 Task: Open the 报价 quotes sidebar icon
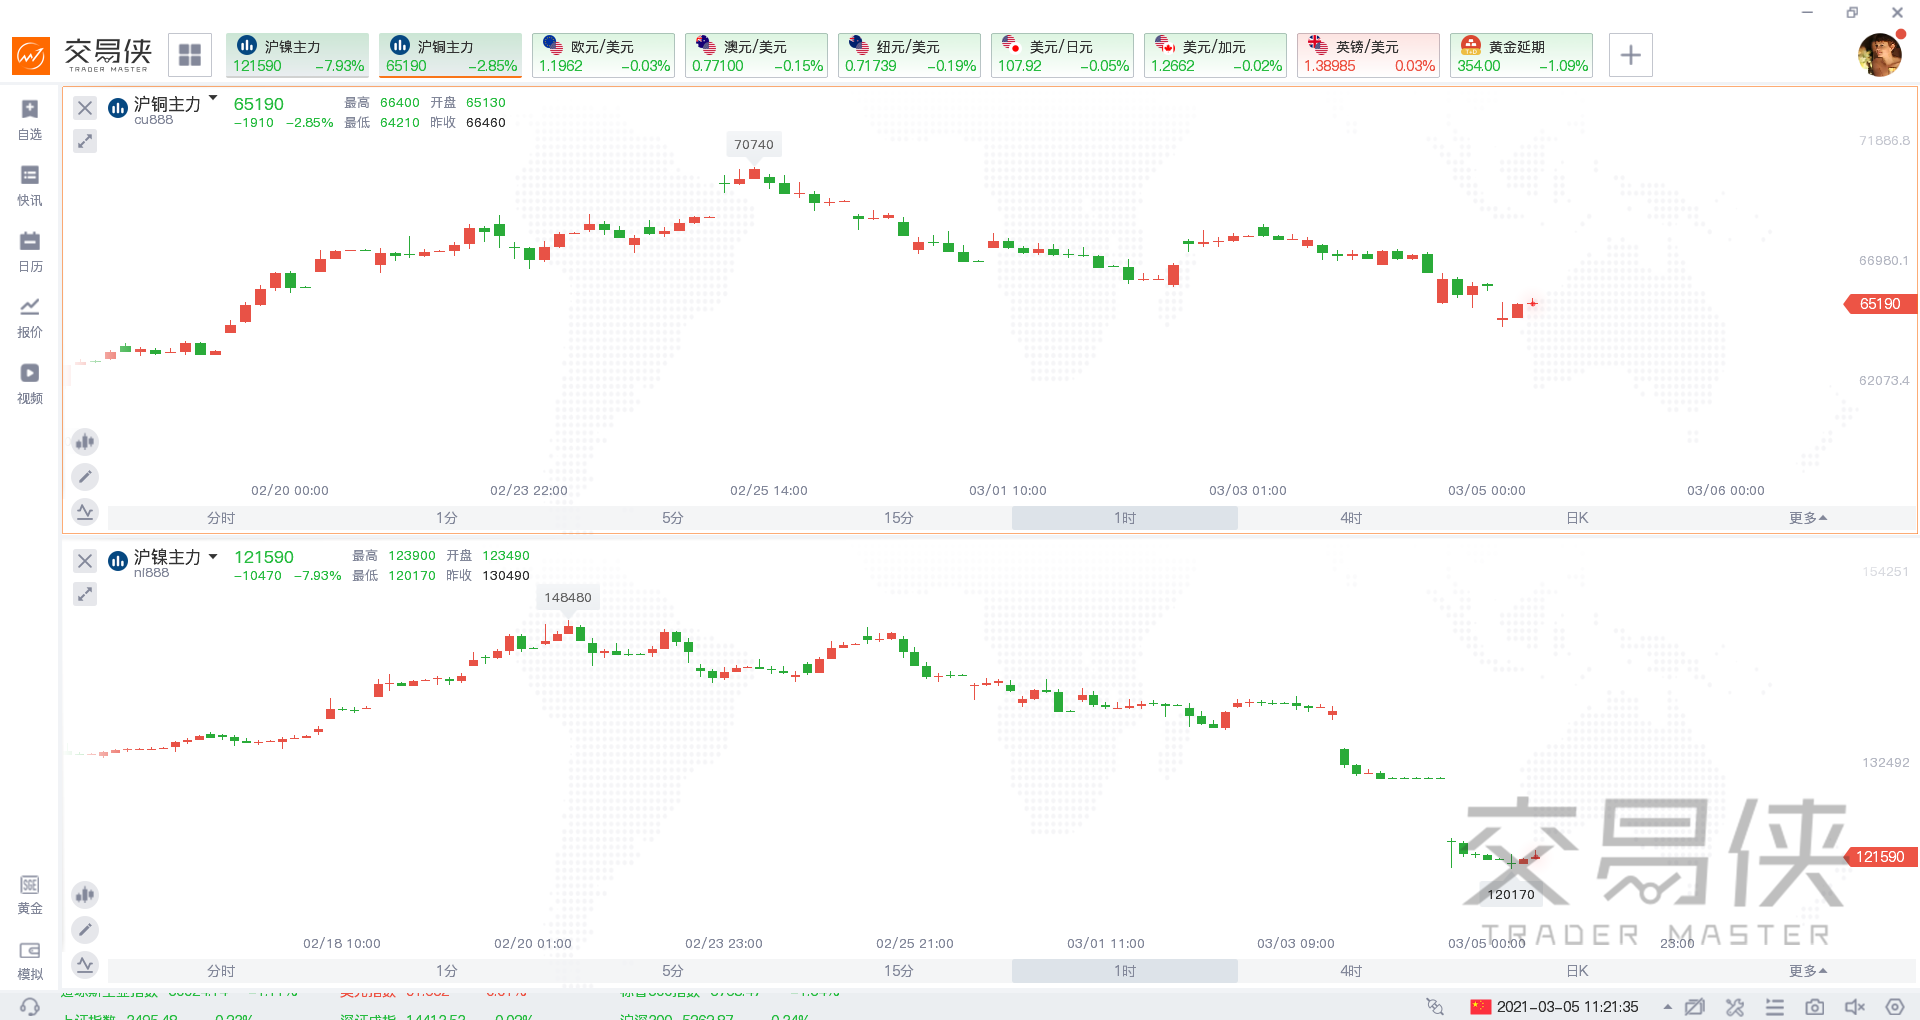pyautogui.click(x=30, y=318)
